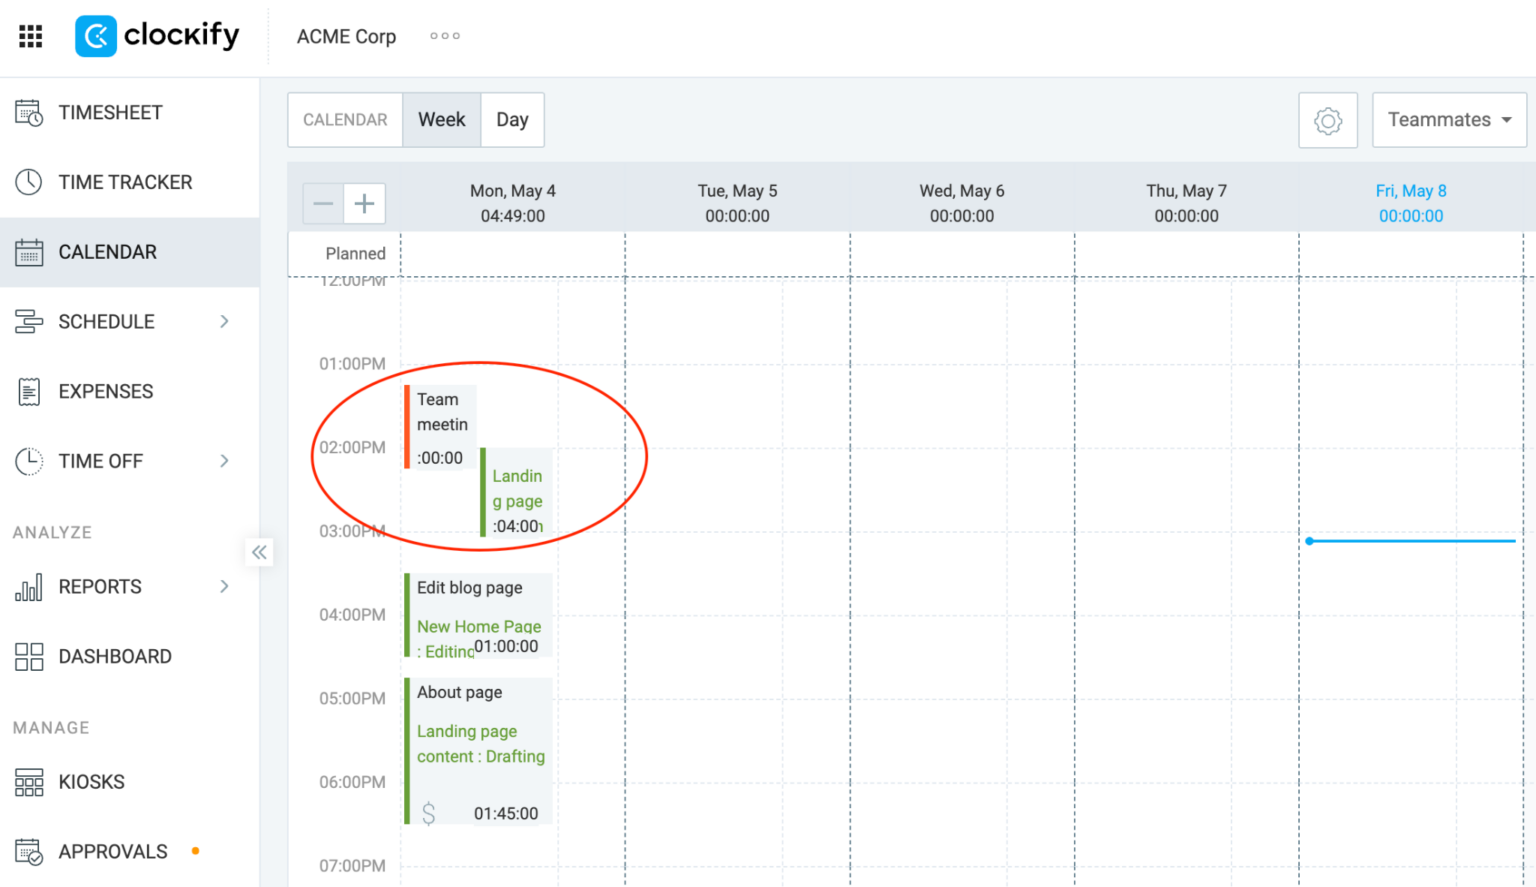Image resolution: width=1536 pixels, height=887 pixels.
Task: Select the Week view tab
Action: click(442, 120)
